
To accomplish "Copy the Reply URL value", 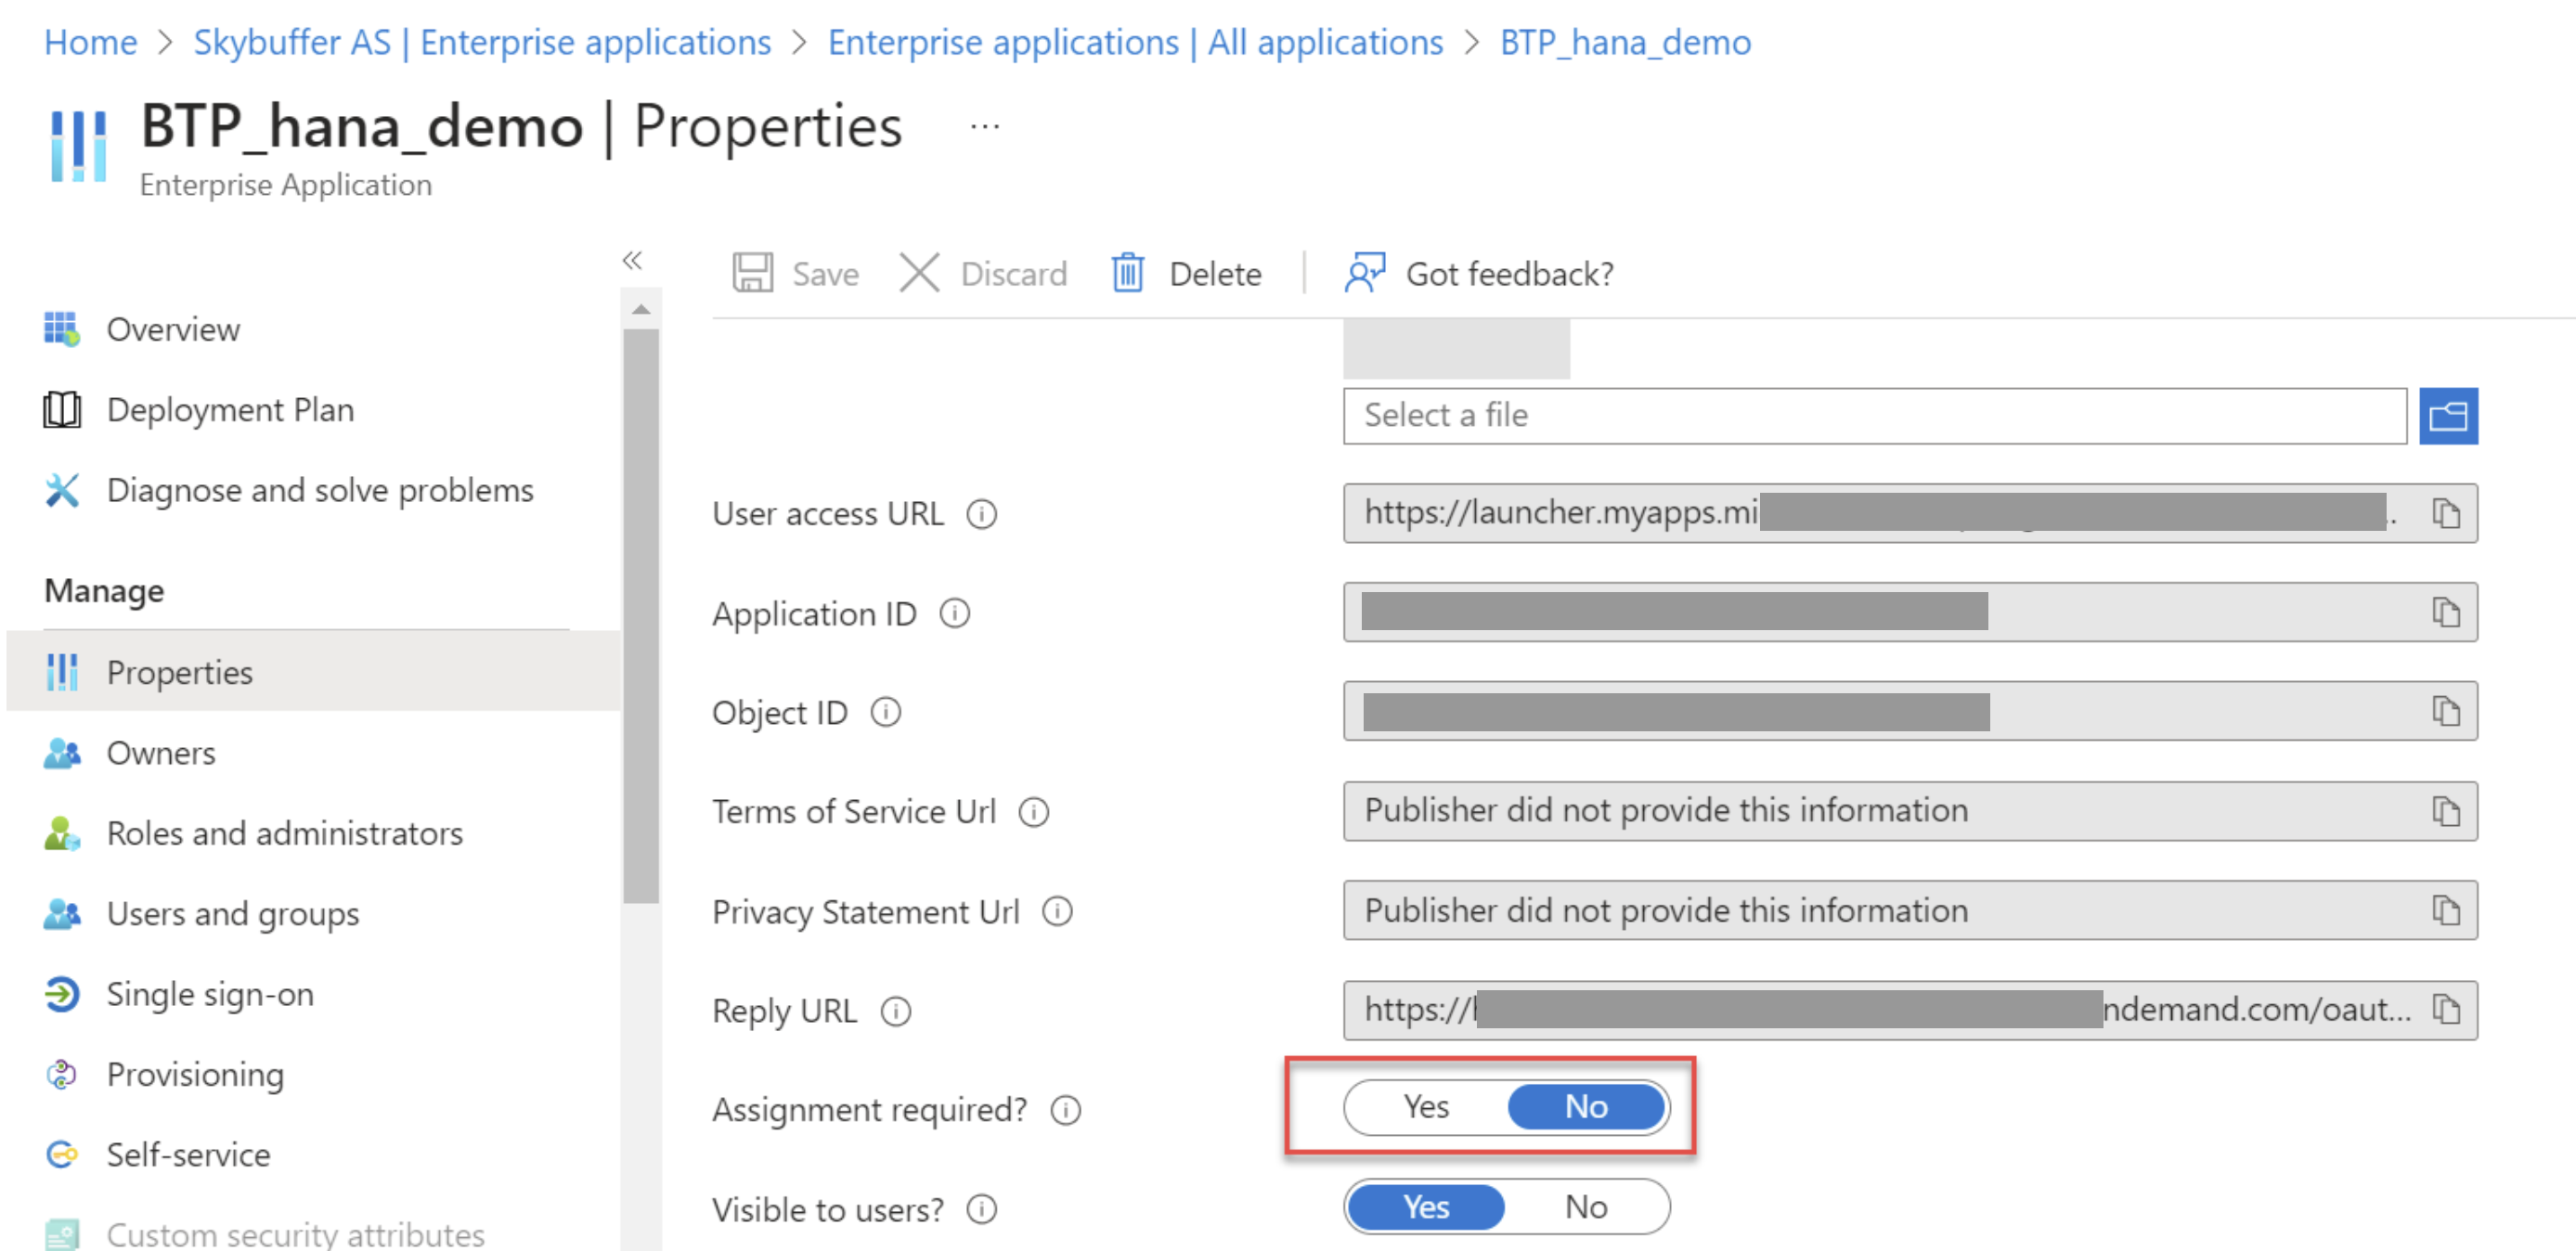I will tap(2445, 1009).
